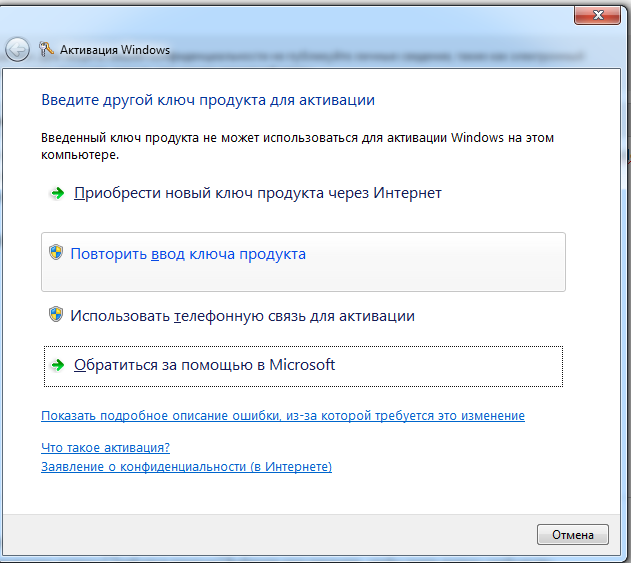
Task: Click message Введенный ключ продукта не может использоваться
Action: coord(298,146)
